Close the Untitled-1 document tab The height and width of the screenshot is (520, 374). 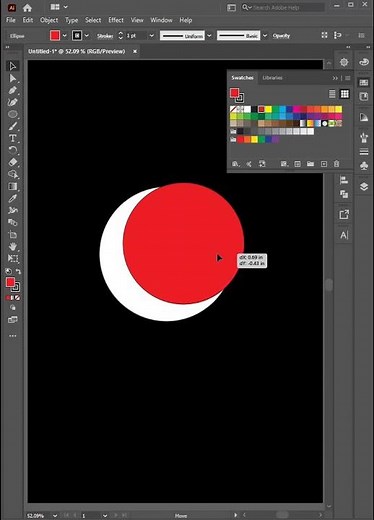[135, 51]
